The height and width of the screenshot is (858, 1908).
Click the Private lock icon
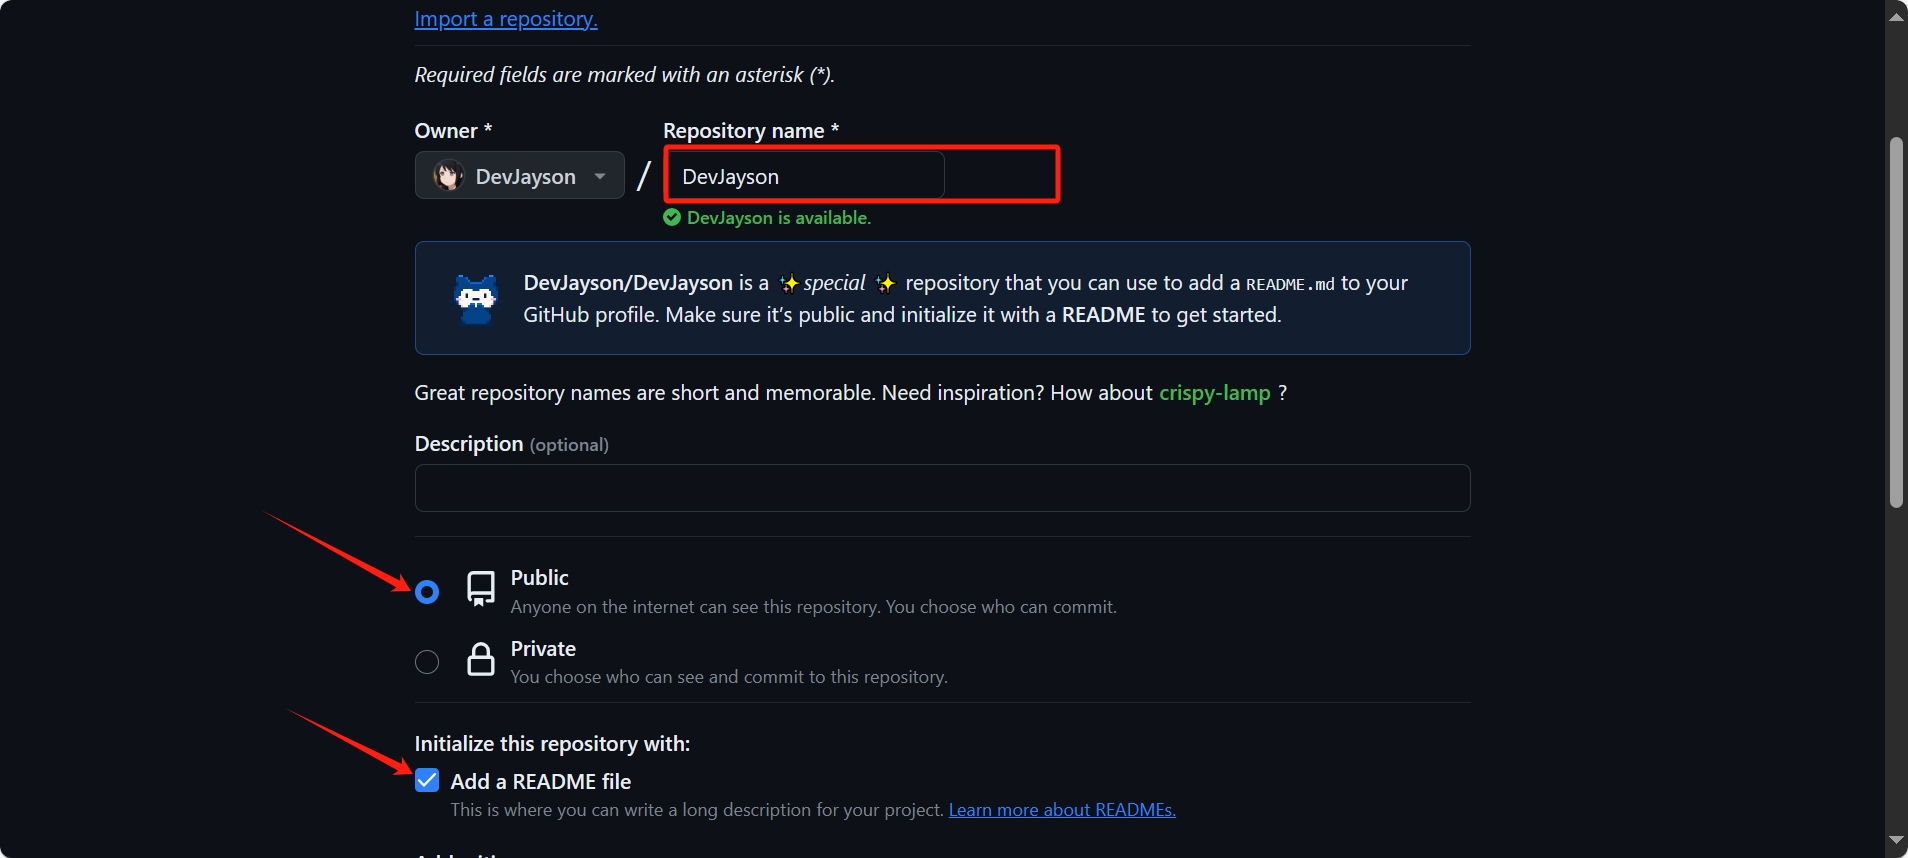point(481,659)
